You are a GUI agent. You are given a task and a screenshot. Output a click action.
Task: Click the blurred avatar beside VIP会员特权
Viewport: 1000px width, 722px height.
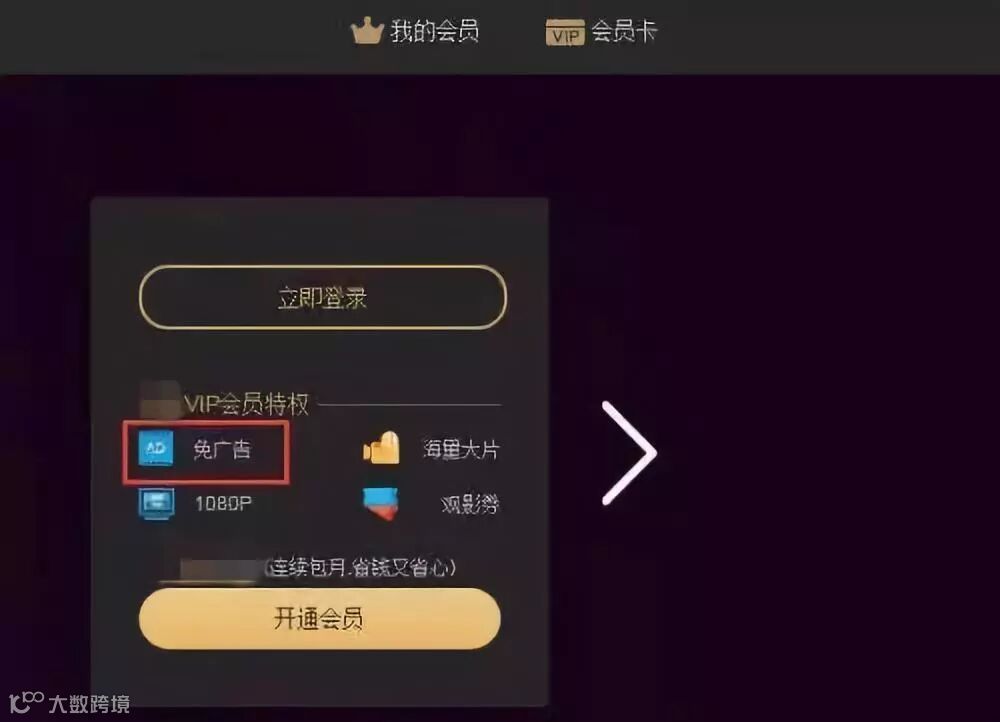[159, 400]
